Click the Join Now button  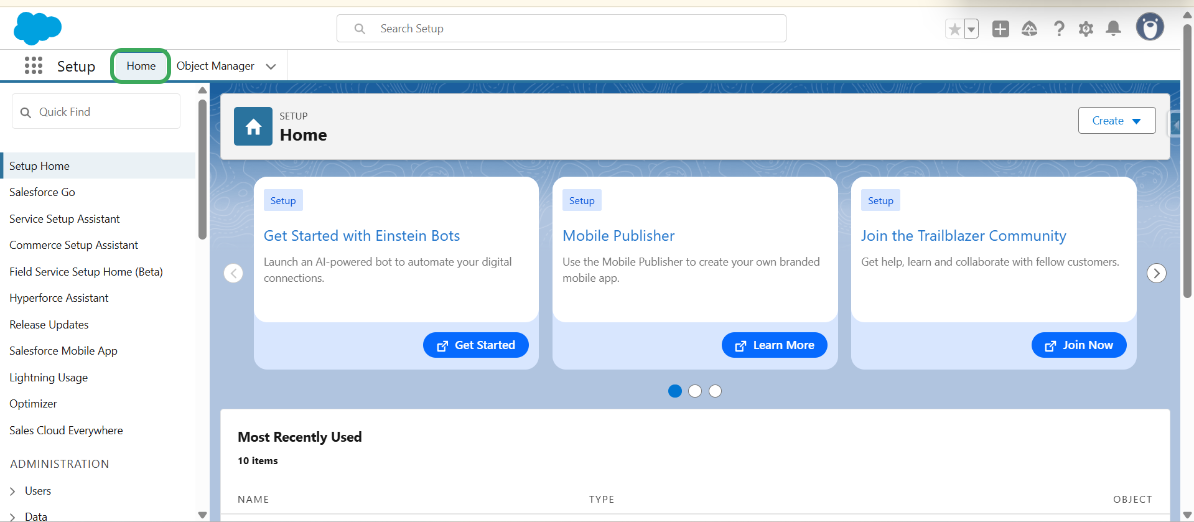[x=1079, y=345]
